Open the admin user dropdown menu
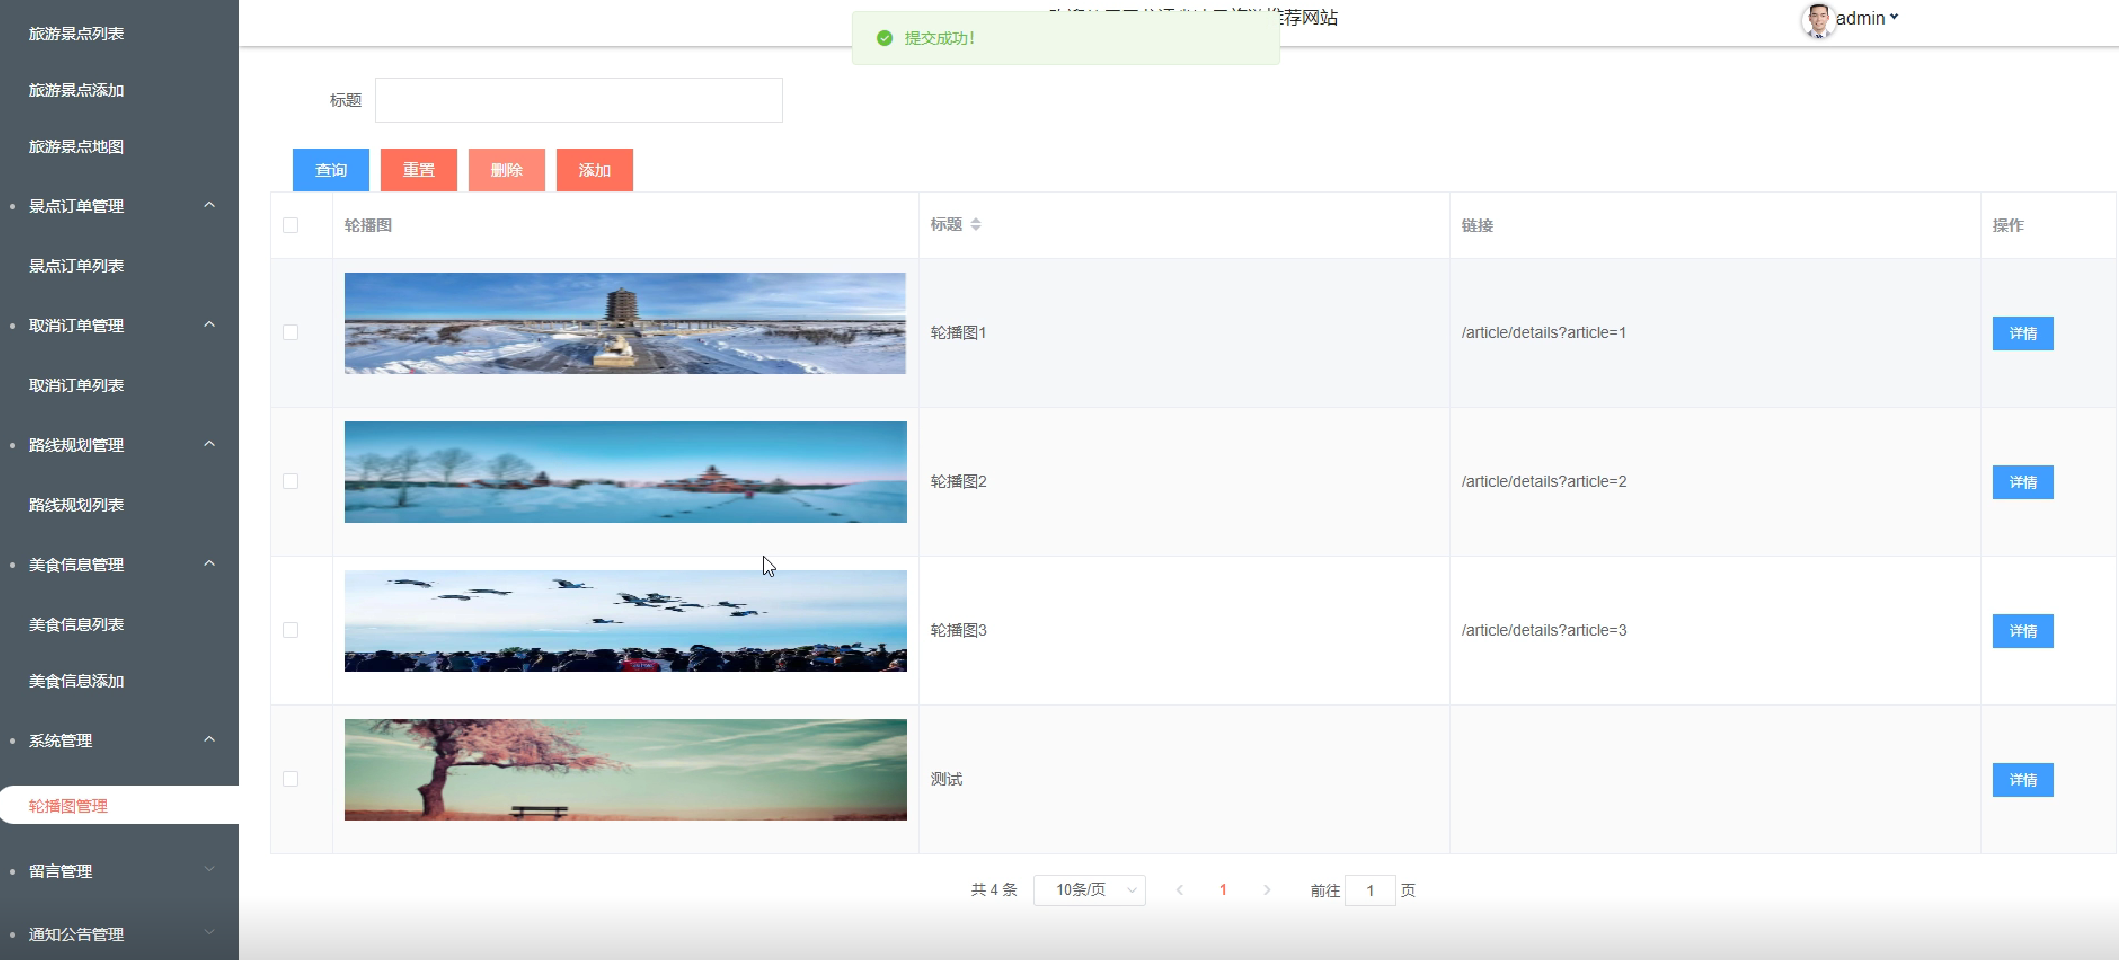The height and width of the screenshot is (960, 2119). [1865, 17]
